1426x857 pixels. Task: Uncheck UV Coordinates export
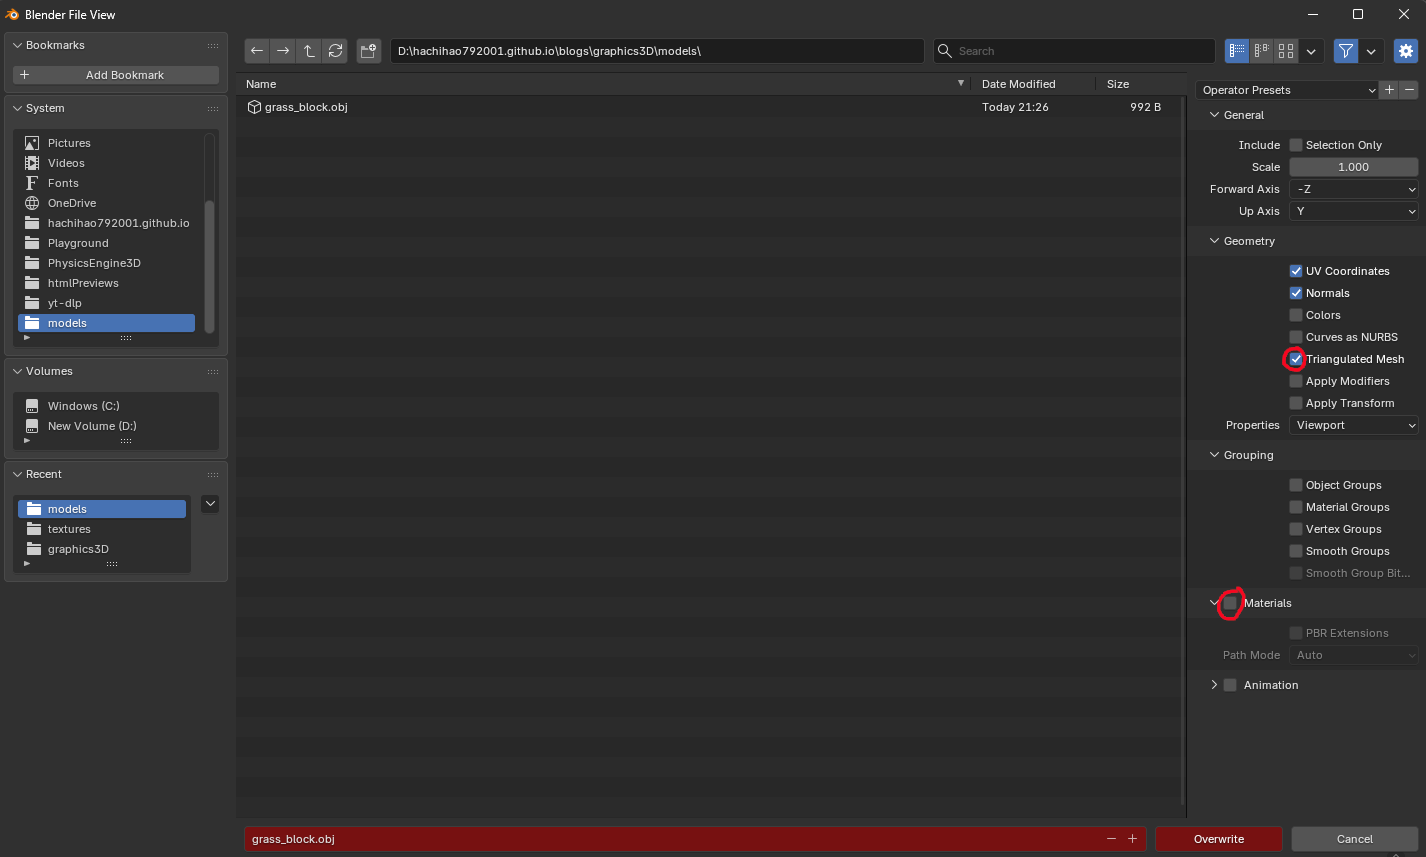pos(1296,271)
